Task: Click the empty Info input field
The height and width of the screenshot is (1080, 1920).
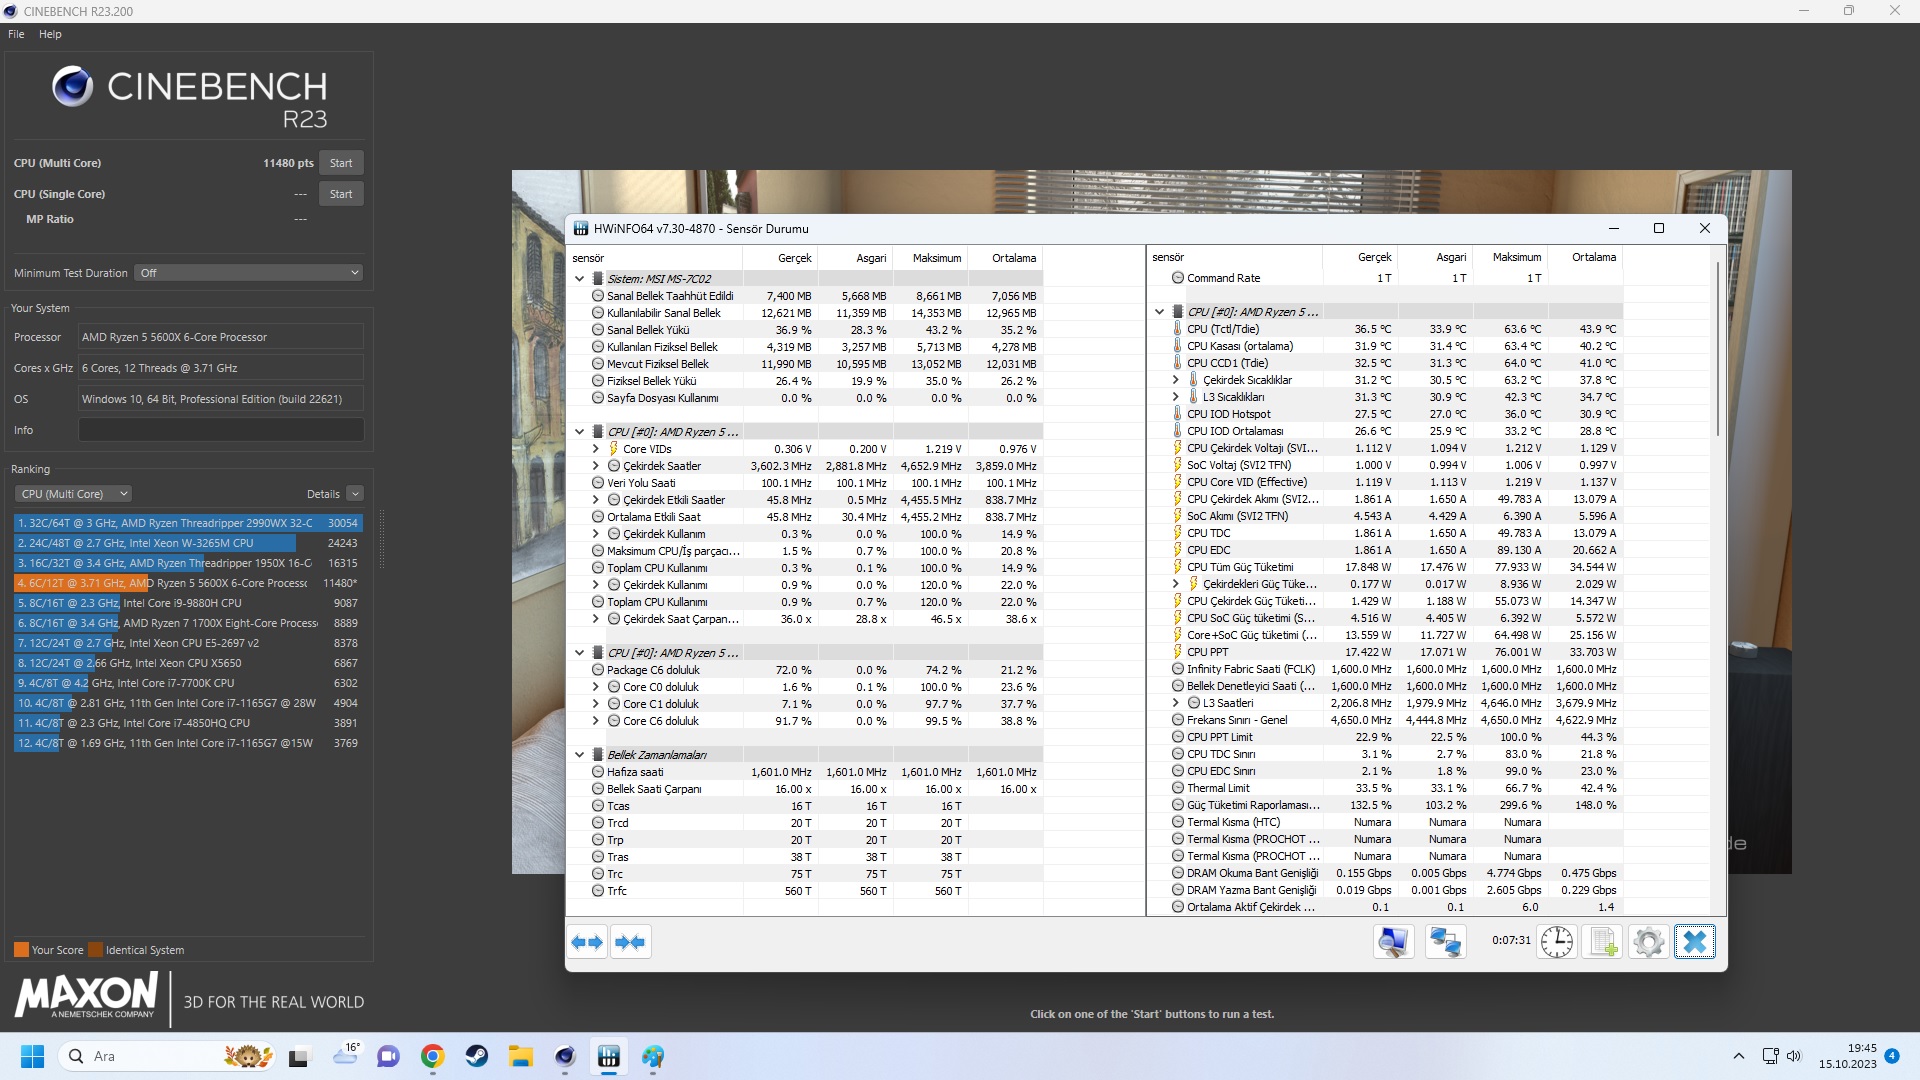Action: (x=221, y=430)
